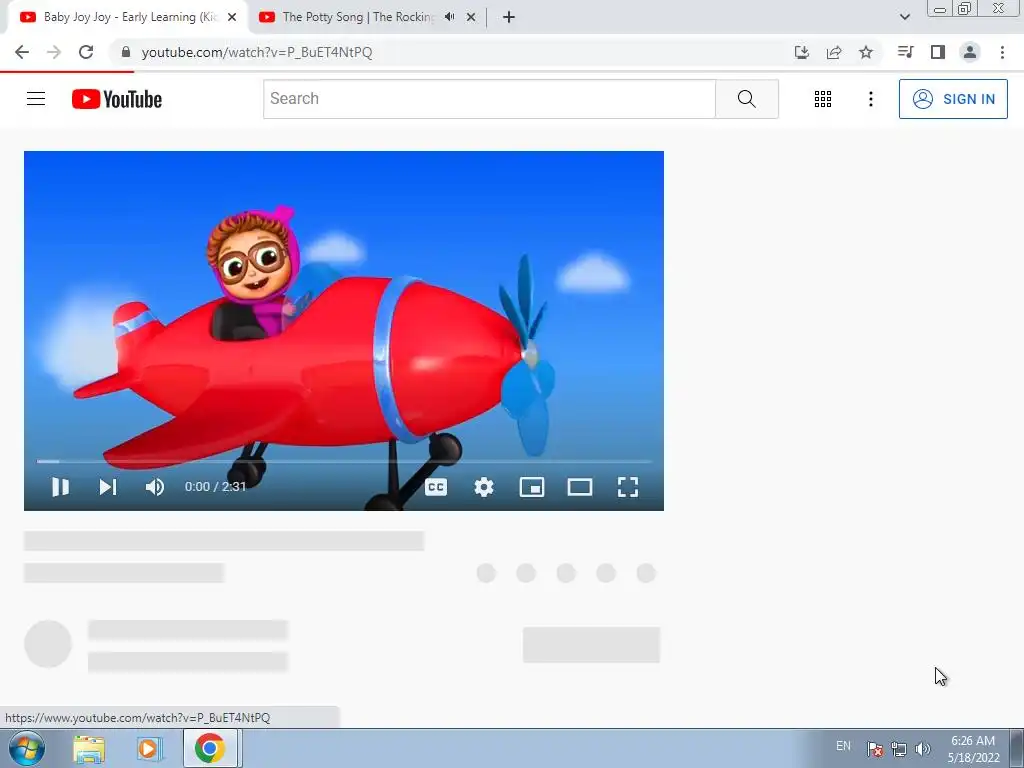Switch to theater mode
The image size is (1024, 768).
[580, 487]
